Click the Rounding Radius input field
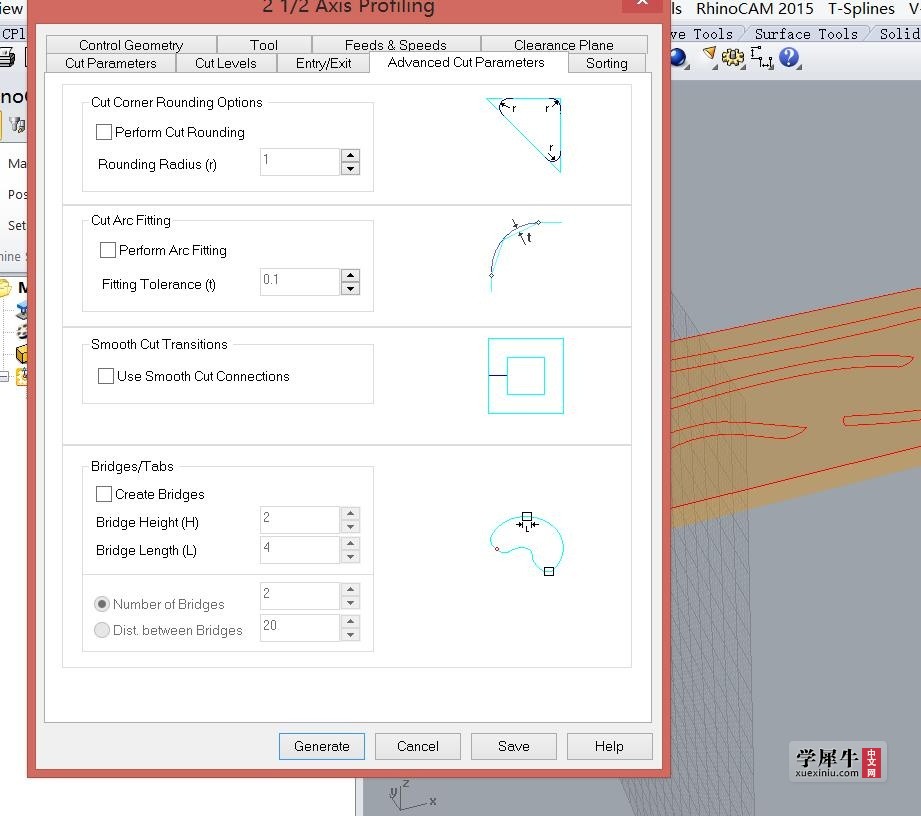 pos(300,162)
